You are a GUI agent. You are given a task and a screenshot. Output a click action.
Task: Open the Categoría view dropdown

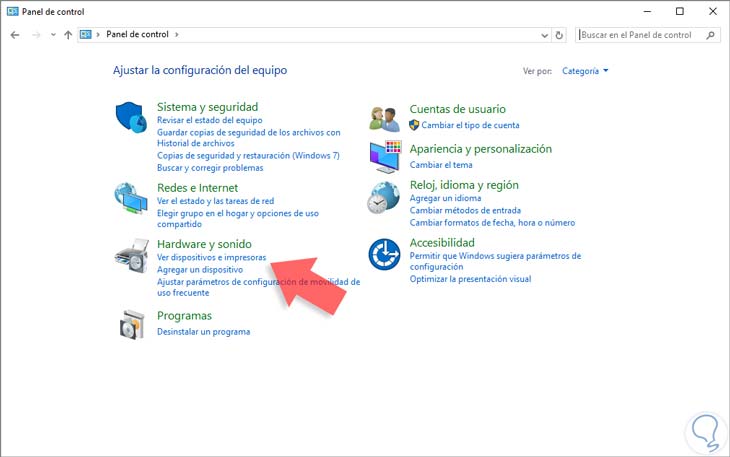coord(585,71)
